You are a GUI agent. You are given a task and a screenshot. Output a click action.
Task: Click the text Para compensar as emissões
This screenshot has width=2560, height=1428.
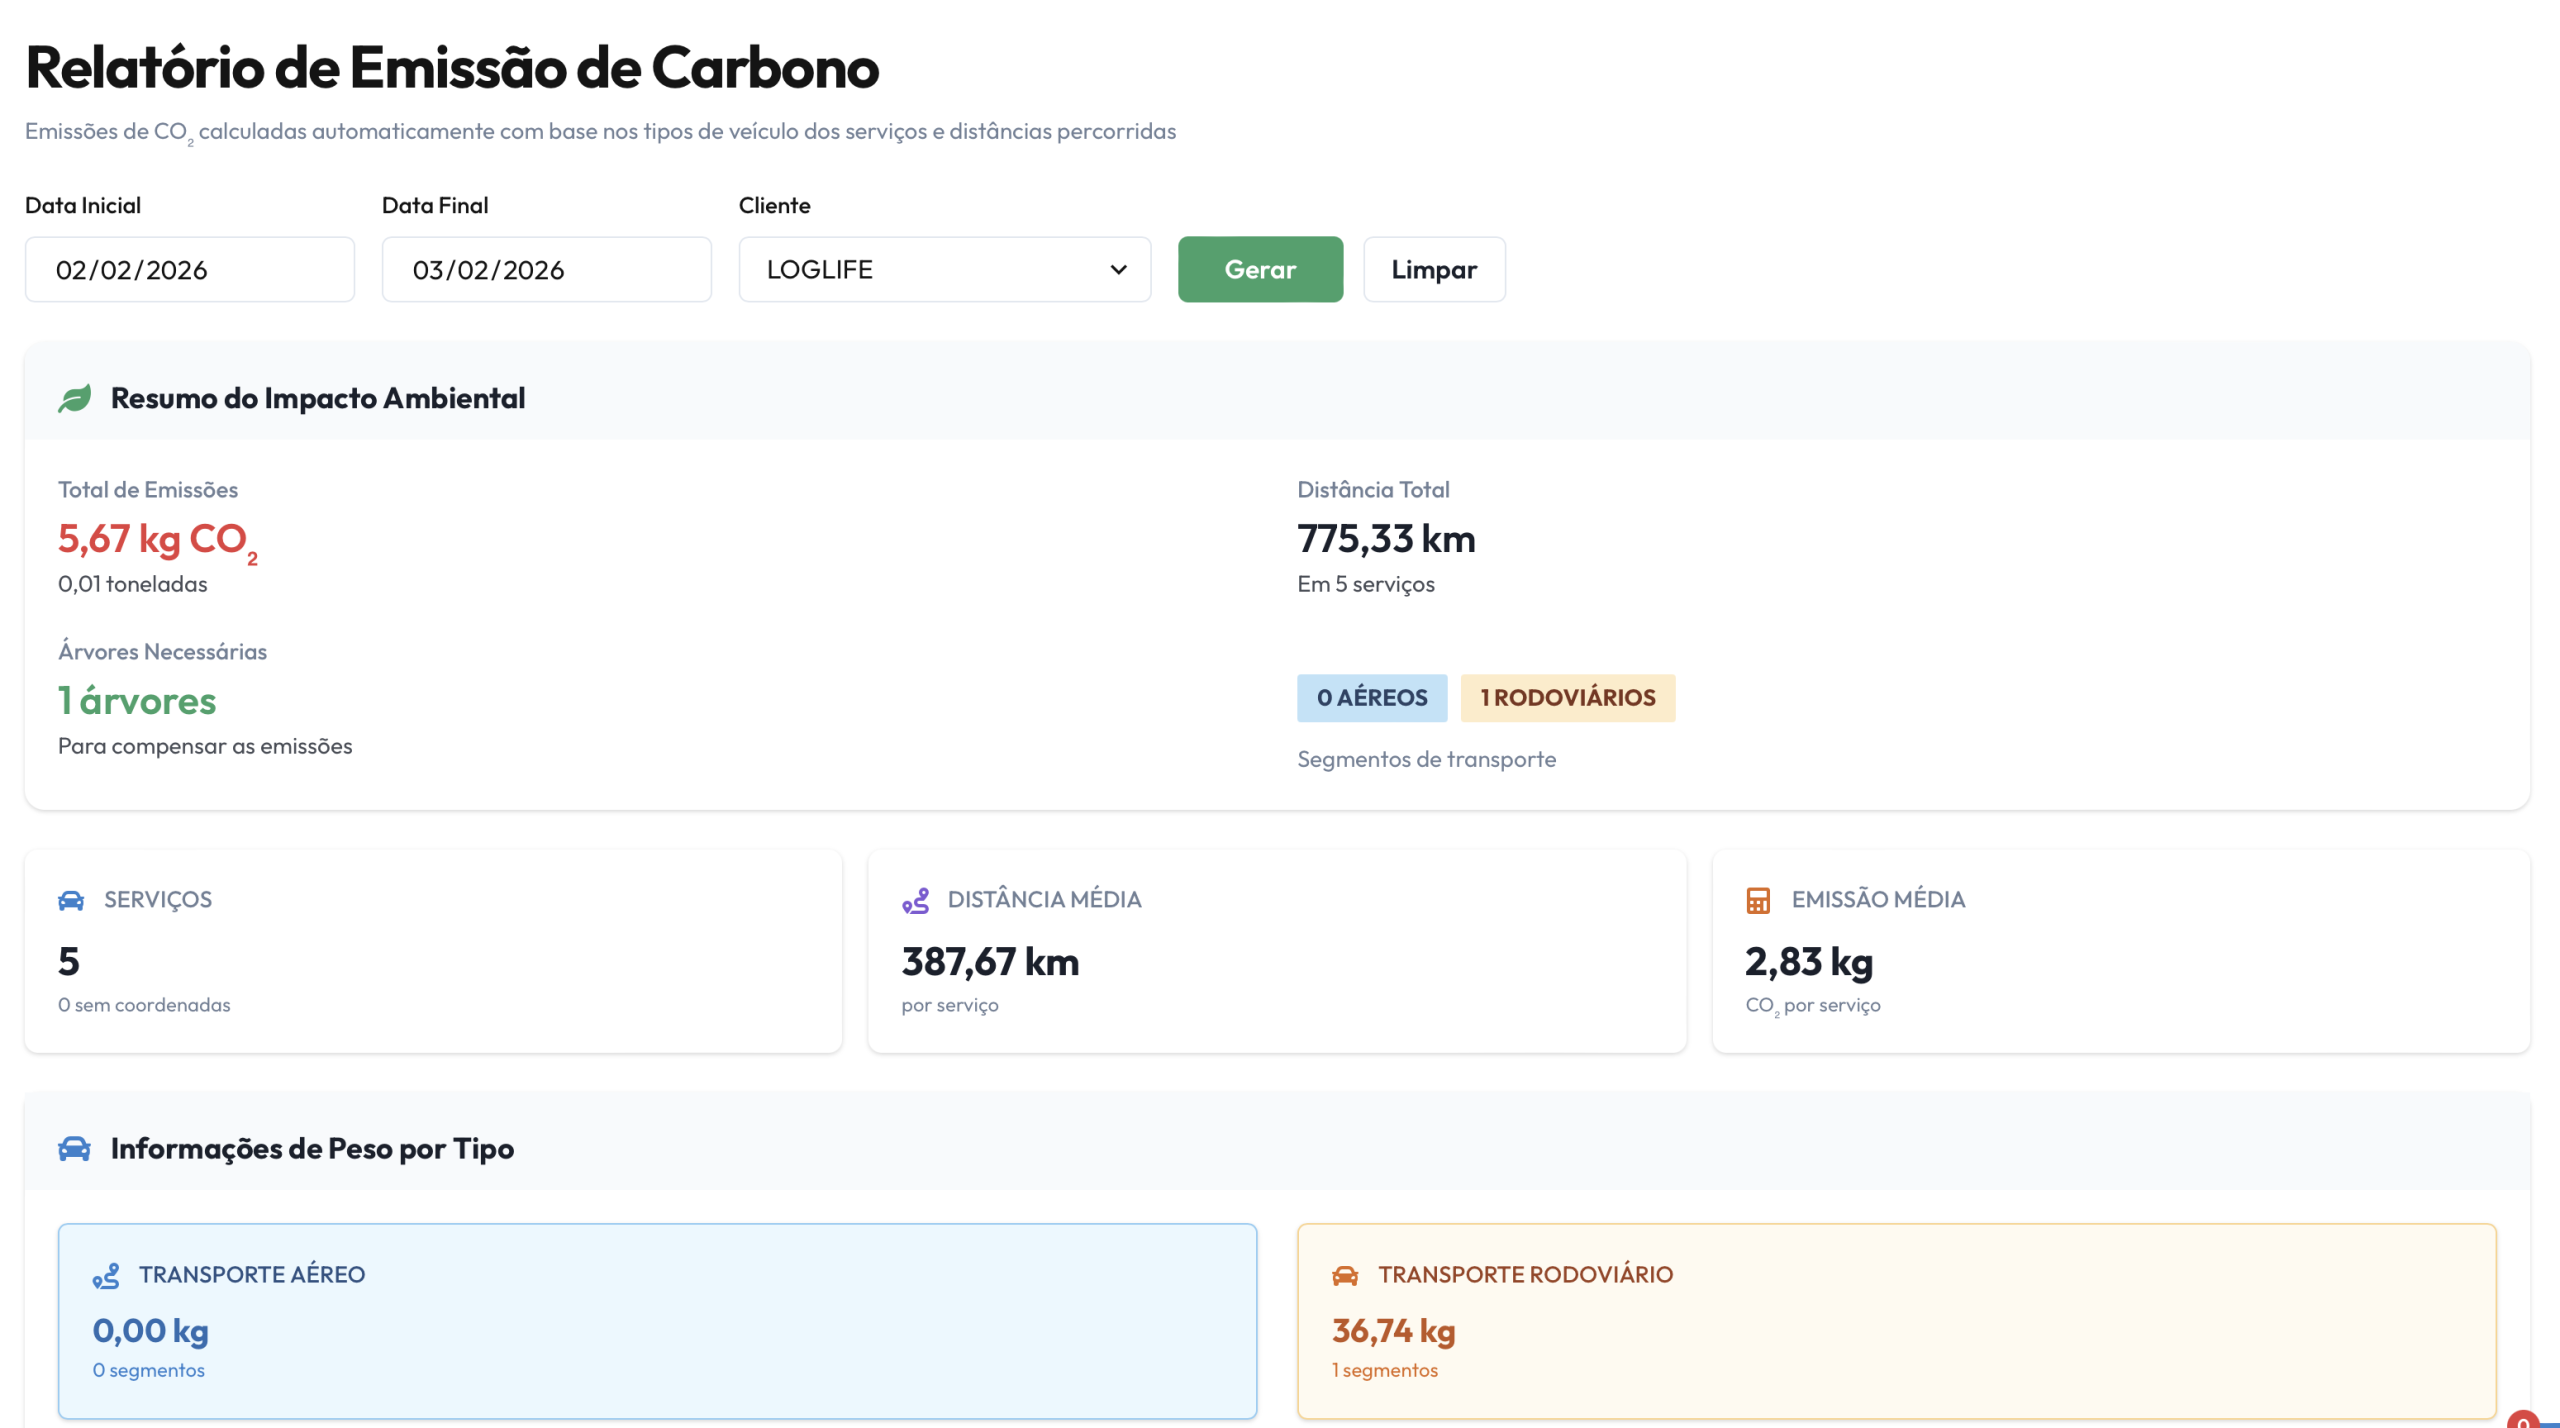pyautogui.click(x=205, y=746)
